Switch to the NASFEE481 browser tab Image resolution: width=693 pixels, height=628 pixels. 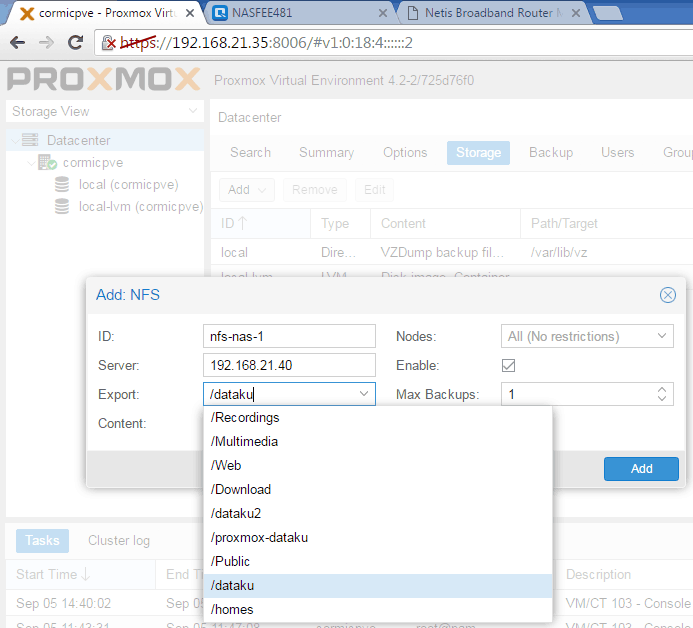(301, 13)
